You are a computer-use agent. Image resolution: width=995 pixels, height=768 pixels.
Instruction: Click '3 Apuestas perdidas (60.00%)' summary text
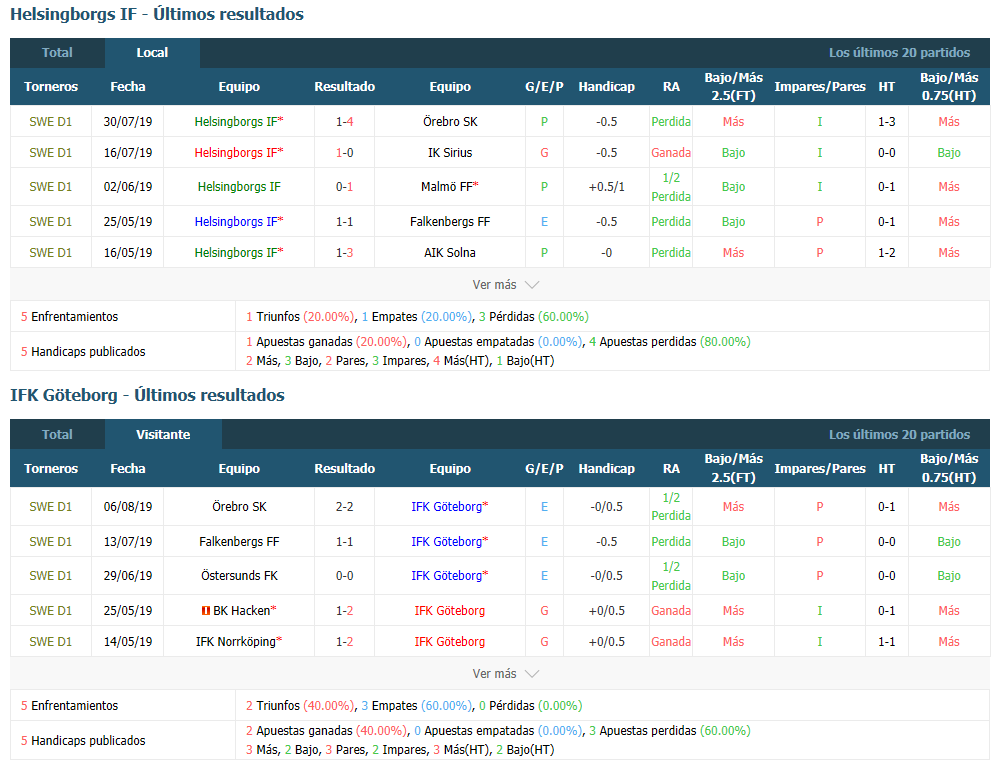point(669,731)
